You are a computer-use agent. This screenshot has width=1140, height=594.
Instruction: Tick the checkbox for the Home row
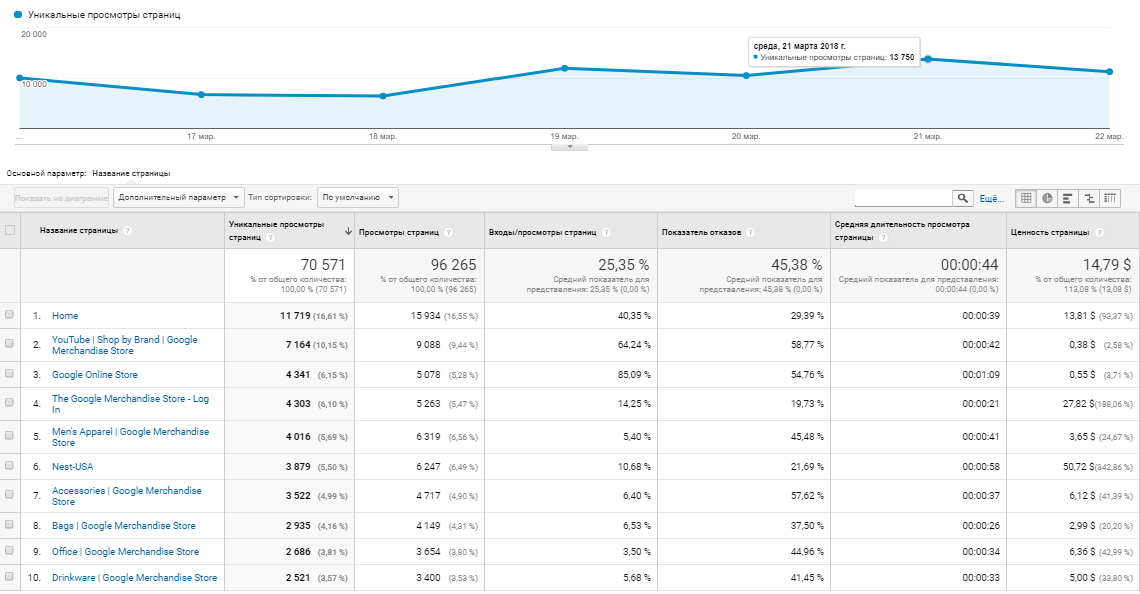point(10,315)
